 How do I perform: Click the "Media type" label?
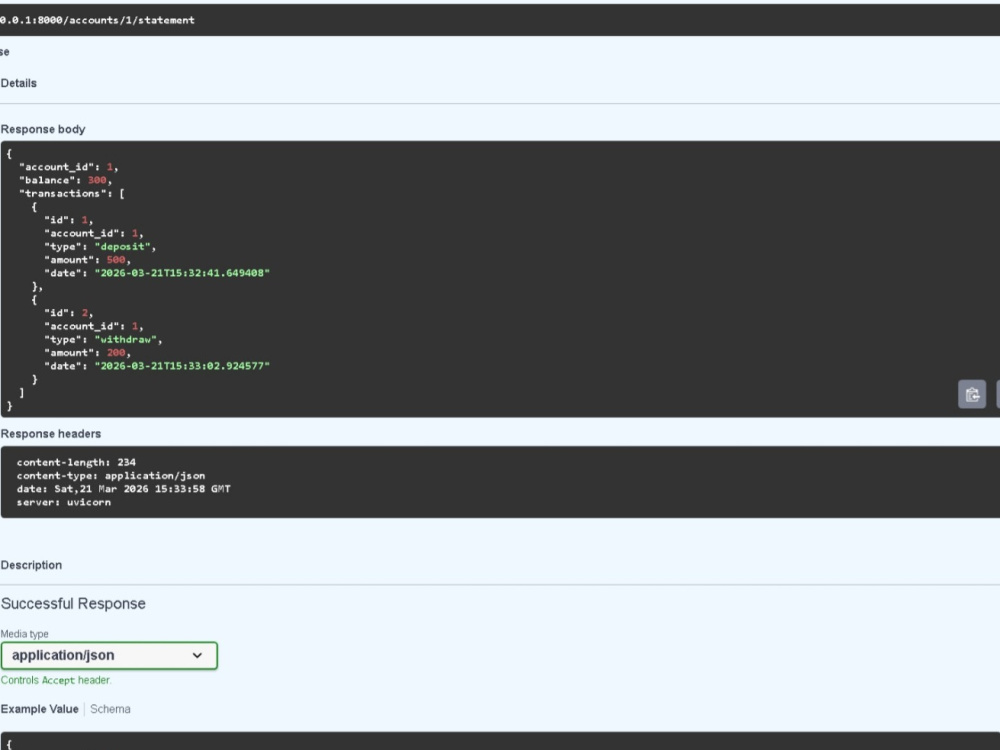pos(24,634)
